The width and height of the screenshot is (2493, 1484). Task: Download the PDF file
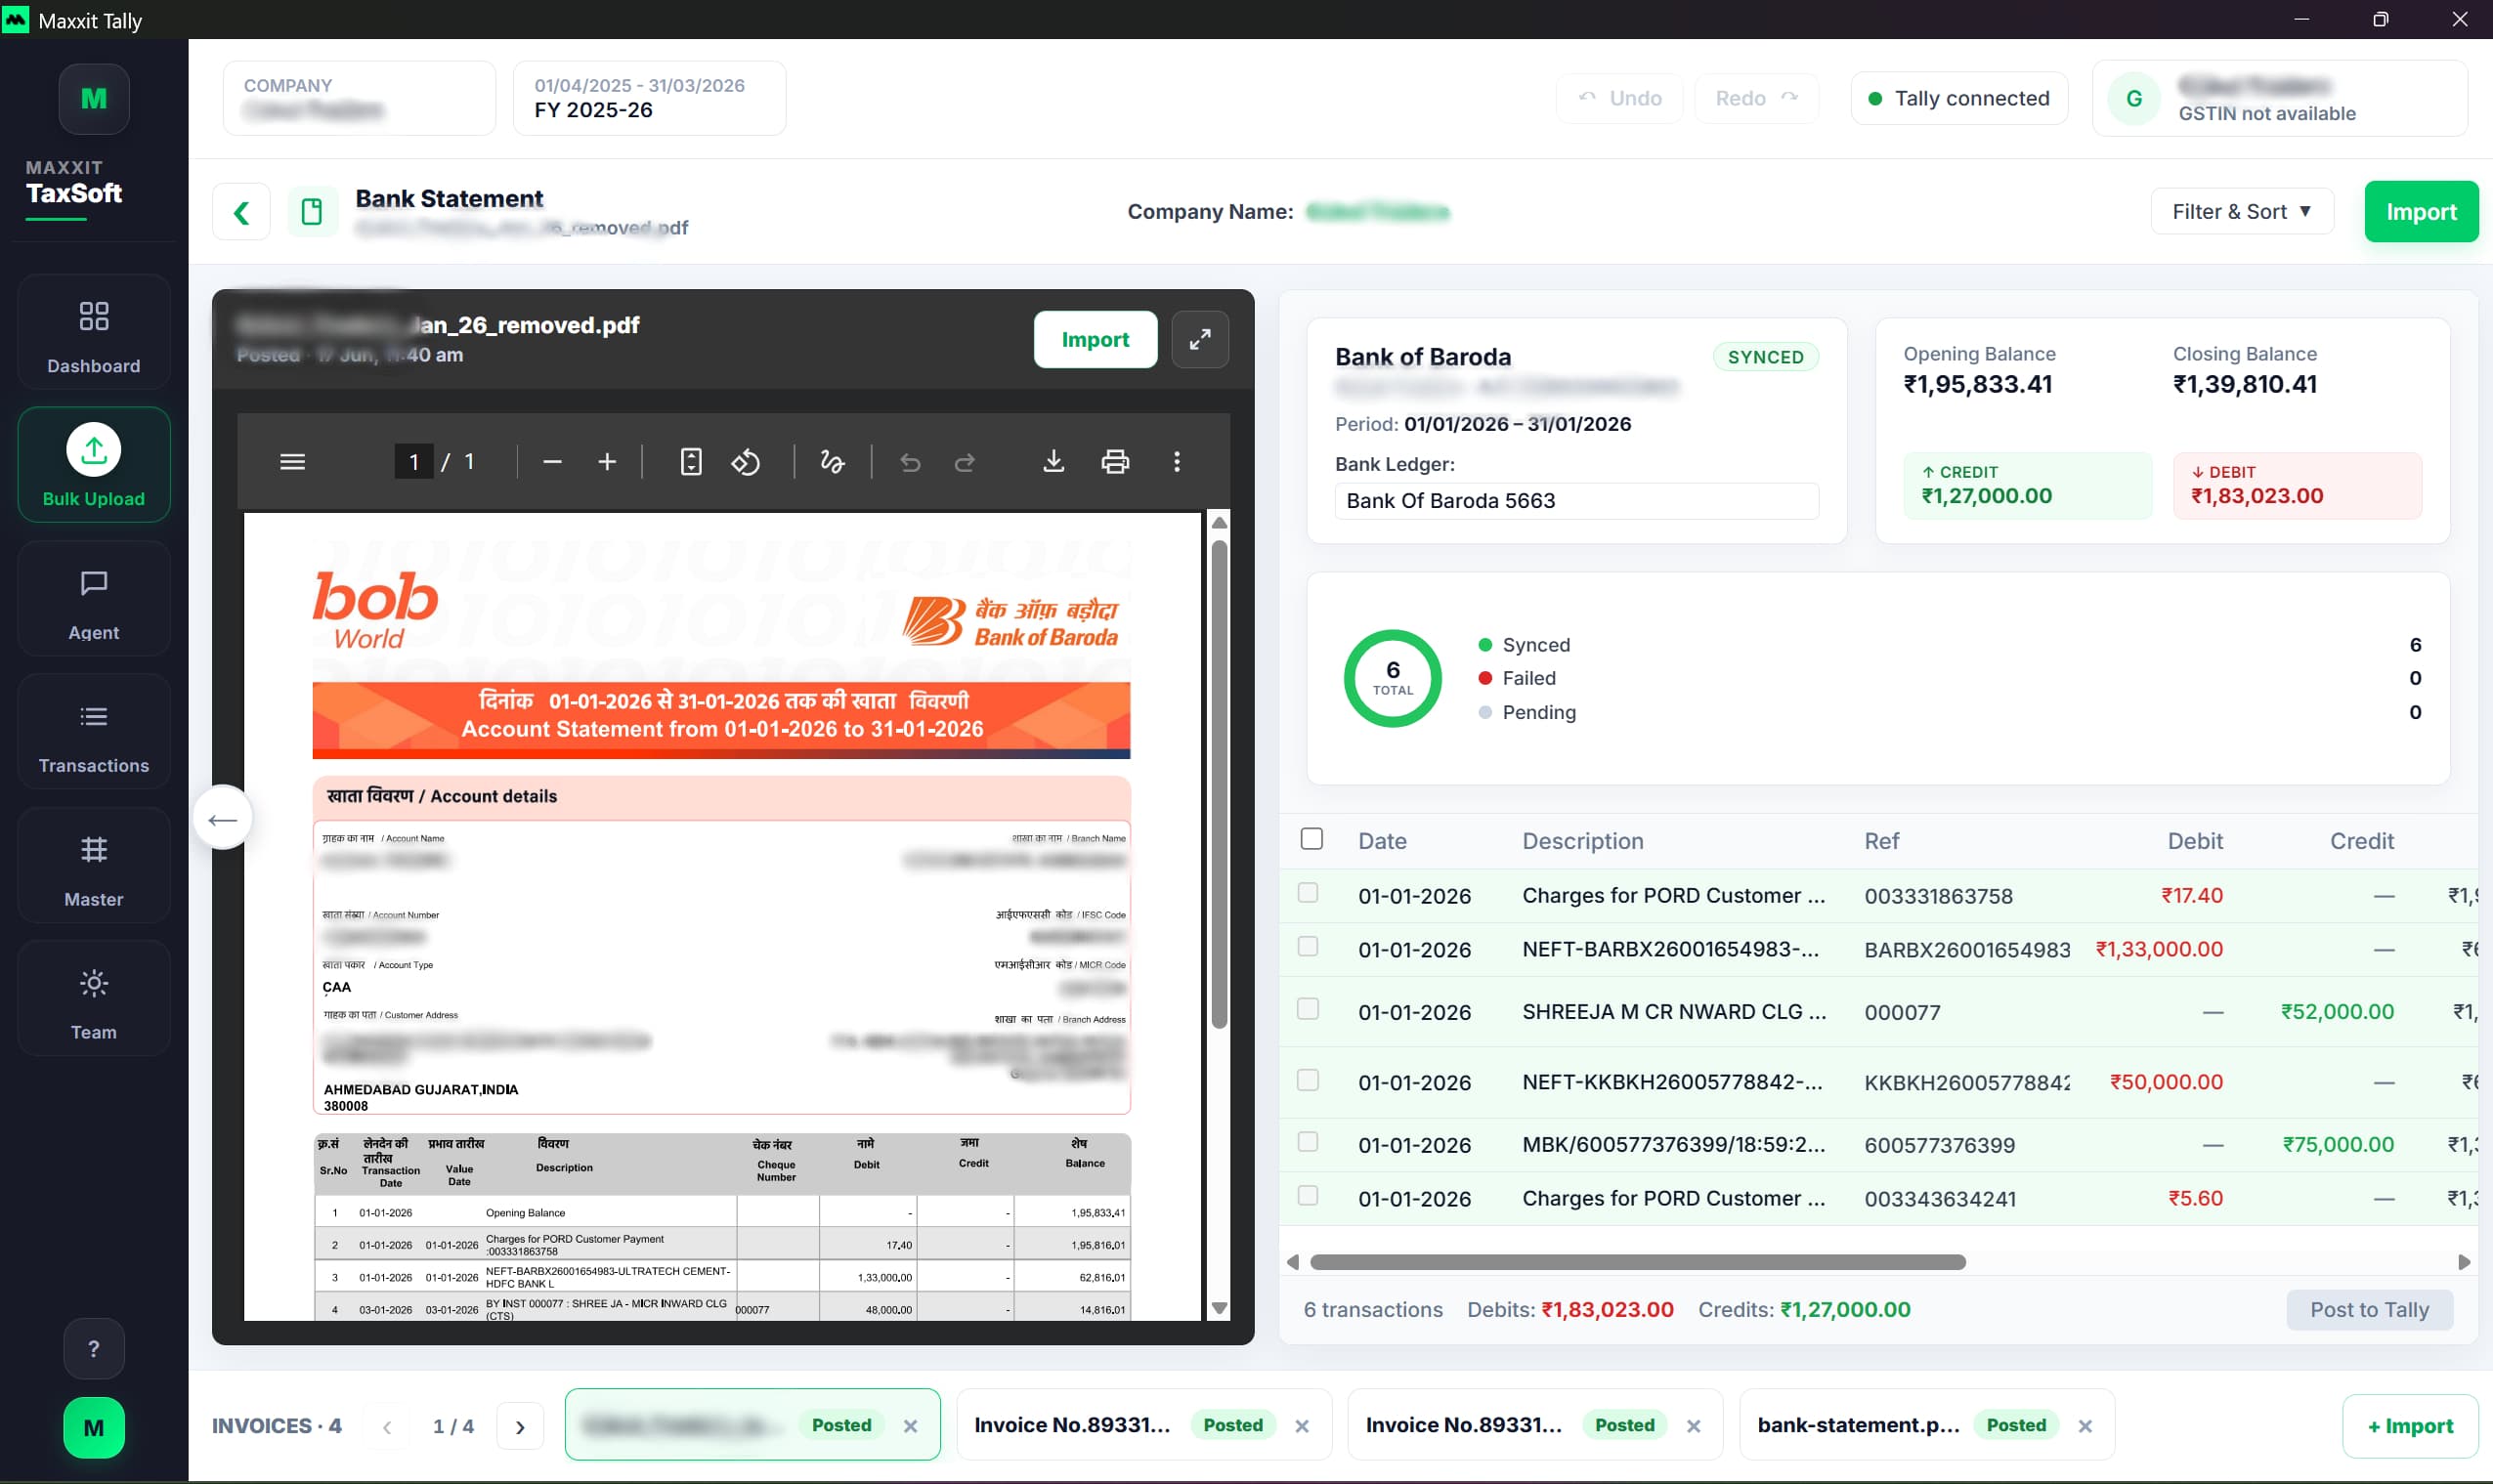(x=1053, y=462)
